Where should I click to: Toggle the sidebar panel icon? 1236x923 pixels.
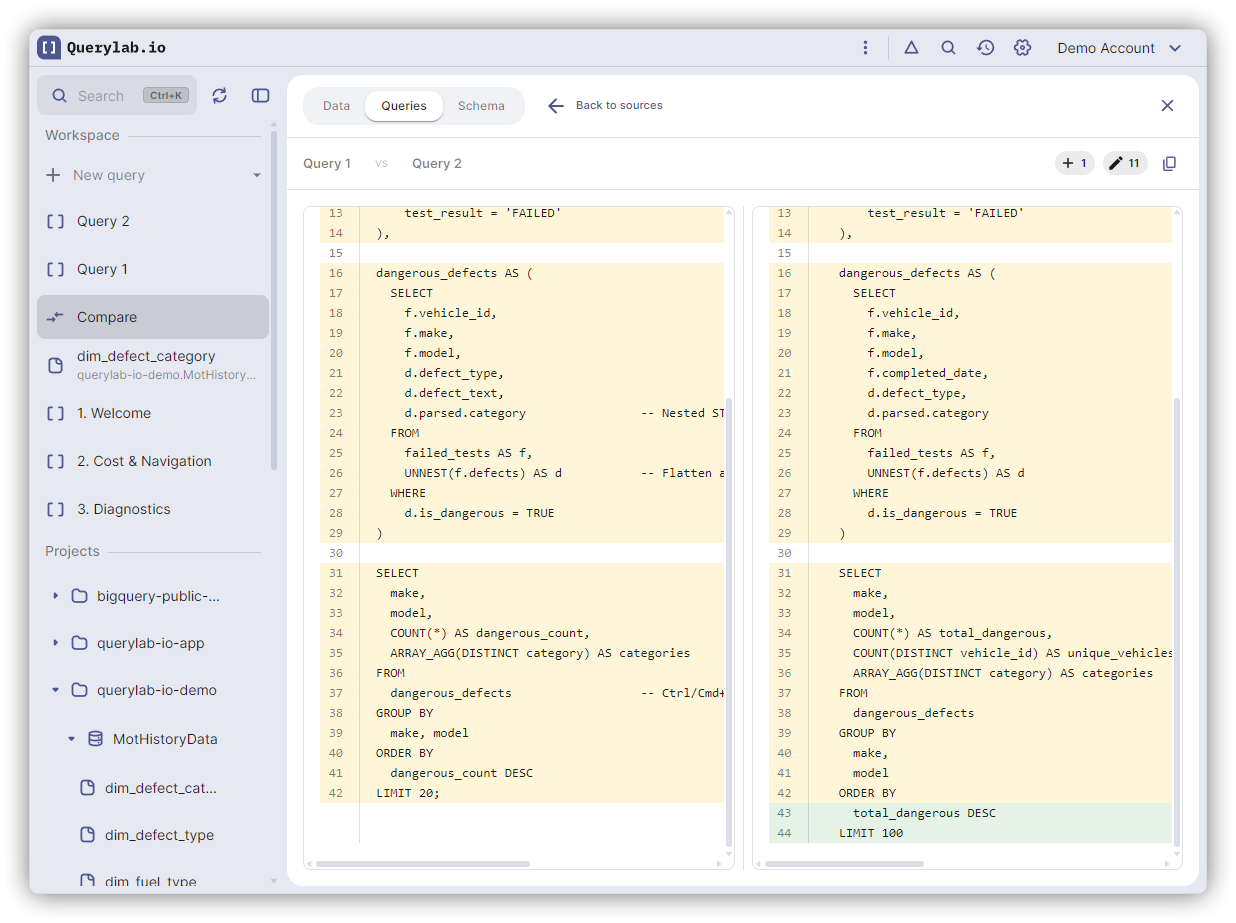point(260,95)
